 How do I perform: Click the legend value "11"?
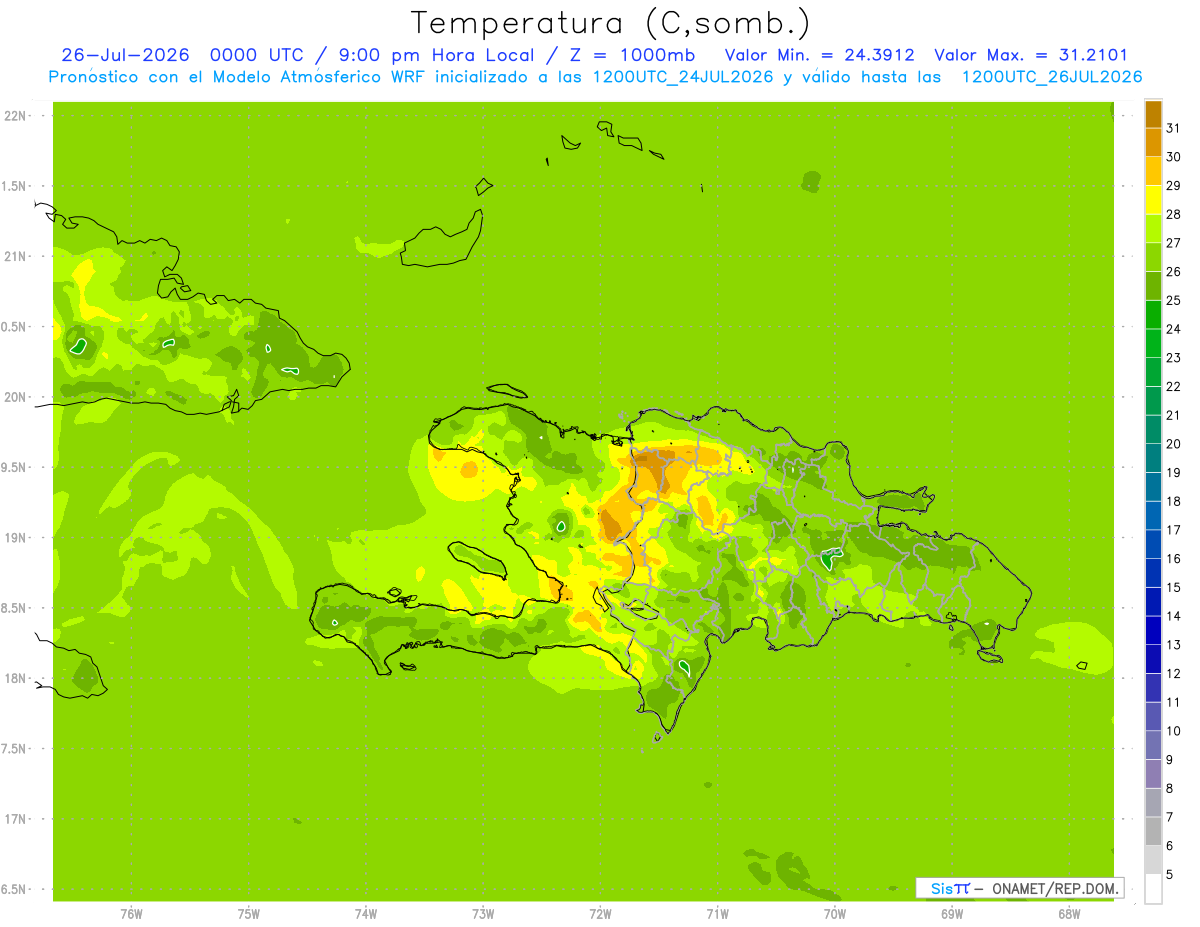click(1173, 702)
